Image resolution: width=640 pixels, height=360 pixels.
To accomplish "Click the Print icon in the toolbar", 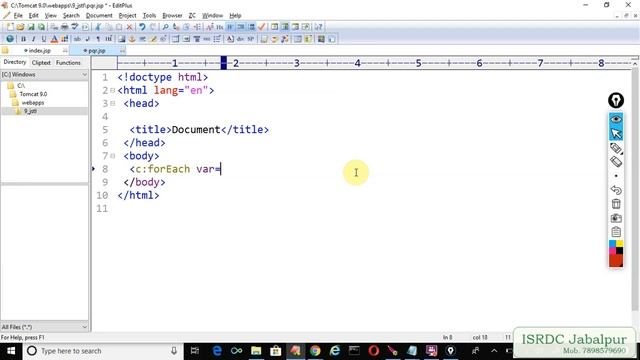I will 64,27.
